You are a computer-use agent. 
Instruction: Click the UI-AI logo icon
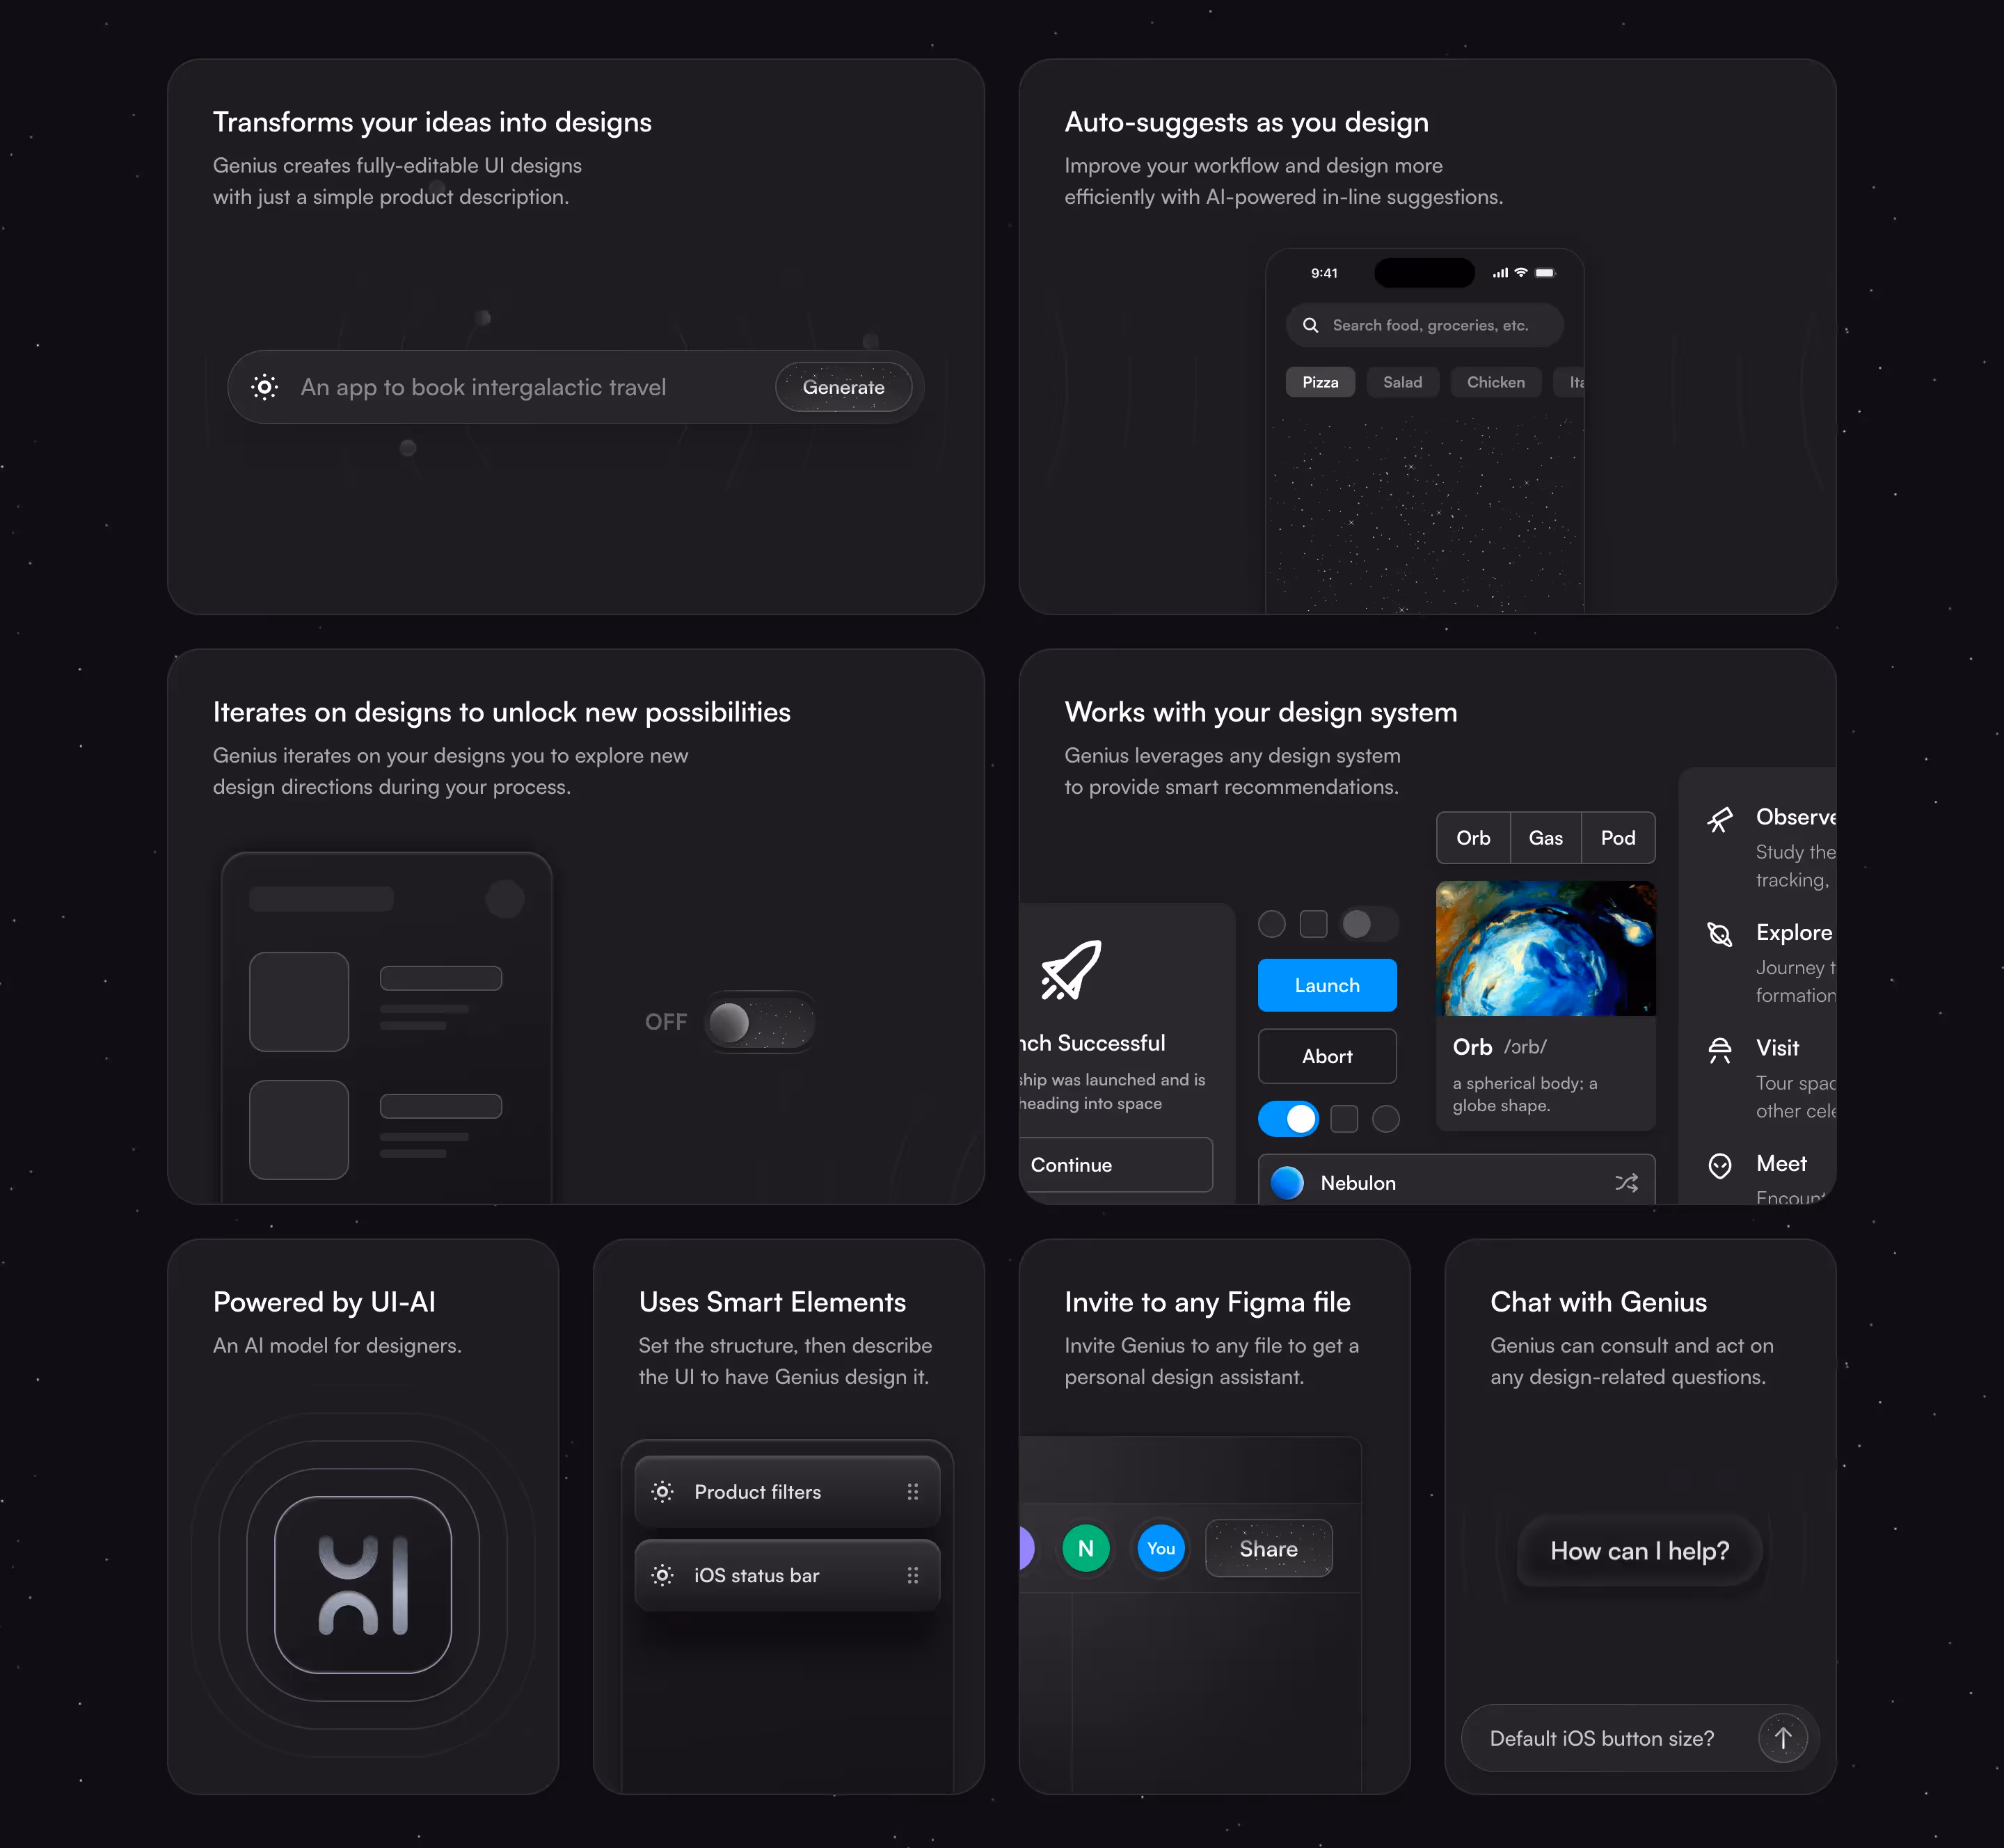[363, 1584]
